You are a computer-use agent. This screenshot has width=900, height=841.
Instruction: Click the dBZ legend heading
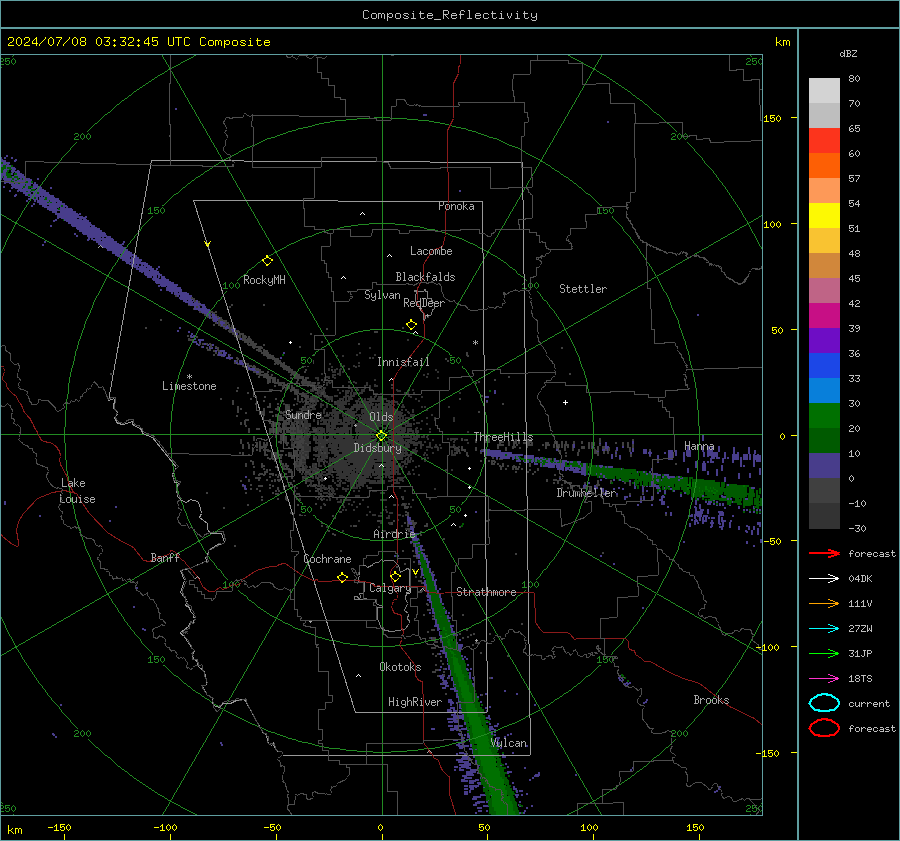[x=848, y=53]
